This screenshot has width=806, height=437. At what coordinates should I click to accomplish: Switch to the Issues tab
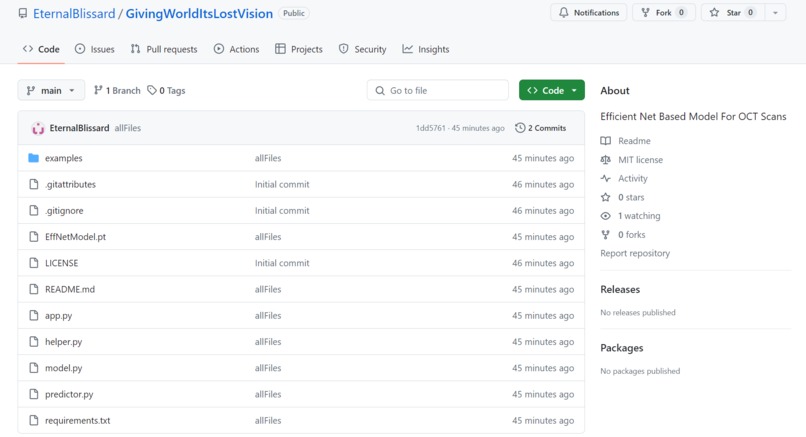click(95, 49)
